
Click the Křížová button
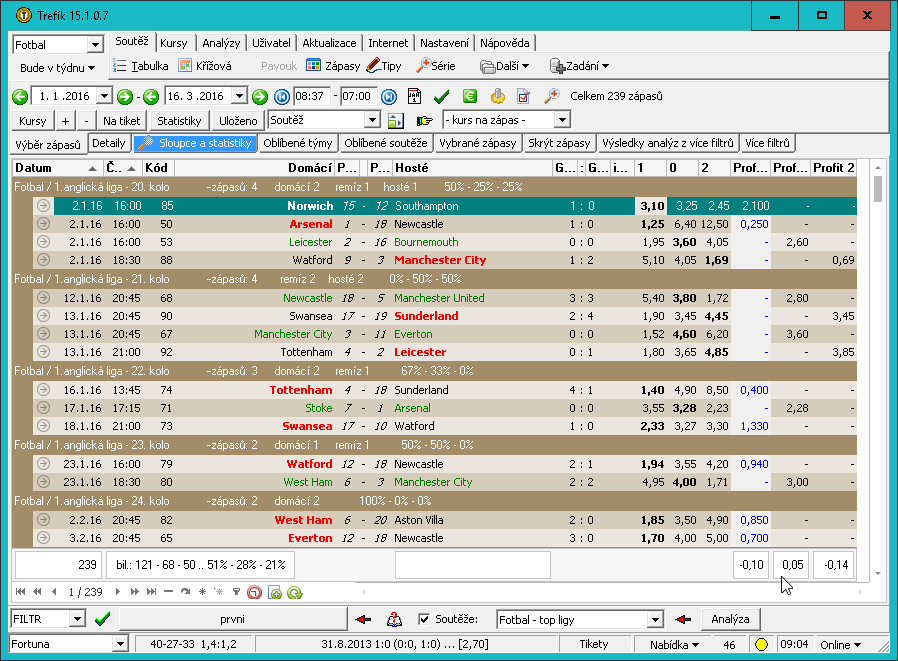[x=205, y=66]
